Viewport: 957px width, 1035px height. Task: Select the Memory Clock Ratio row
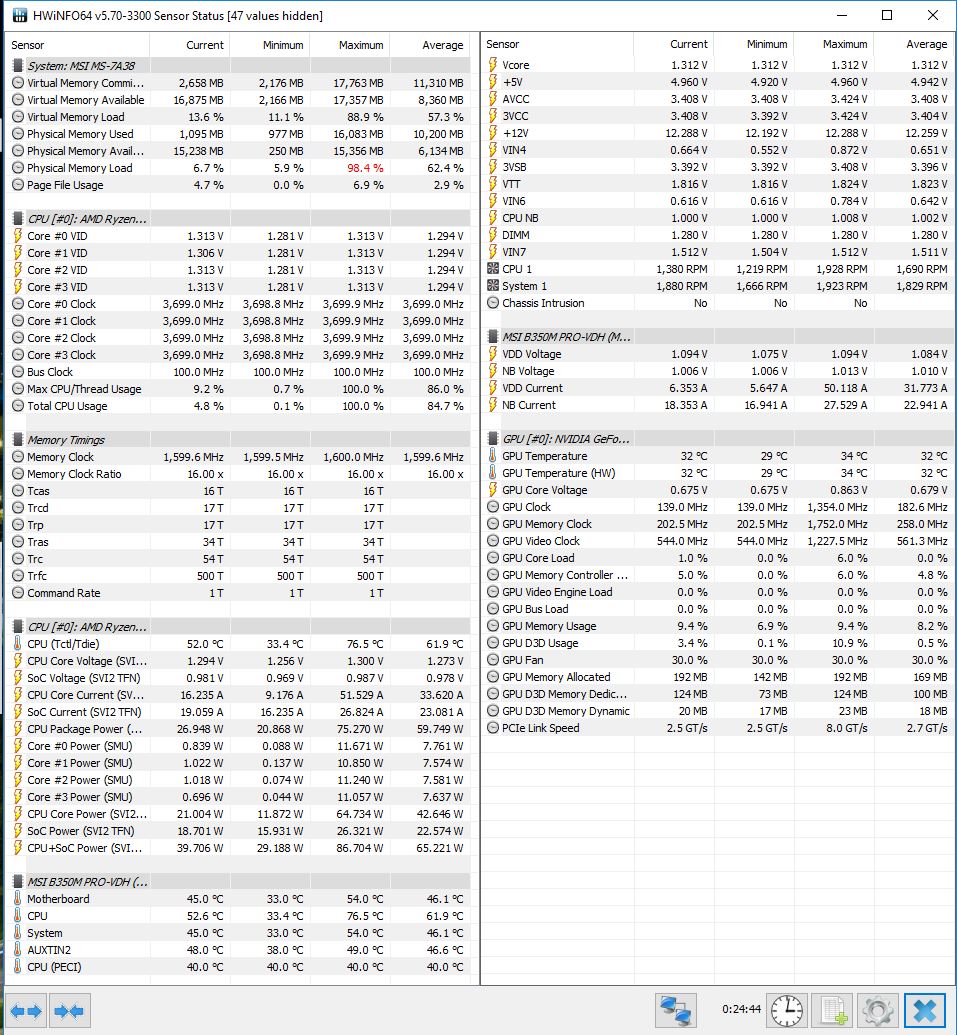240,474
